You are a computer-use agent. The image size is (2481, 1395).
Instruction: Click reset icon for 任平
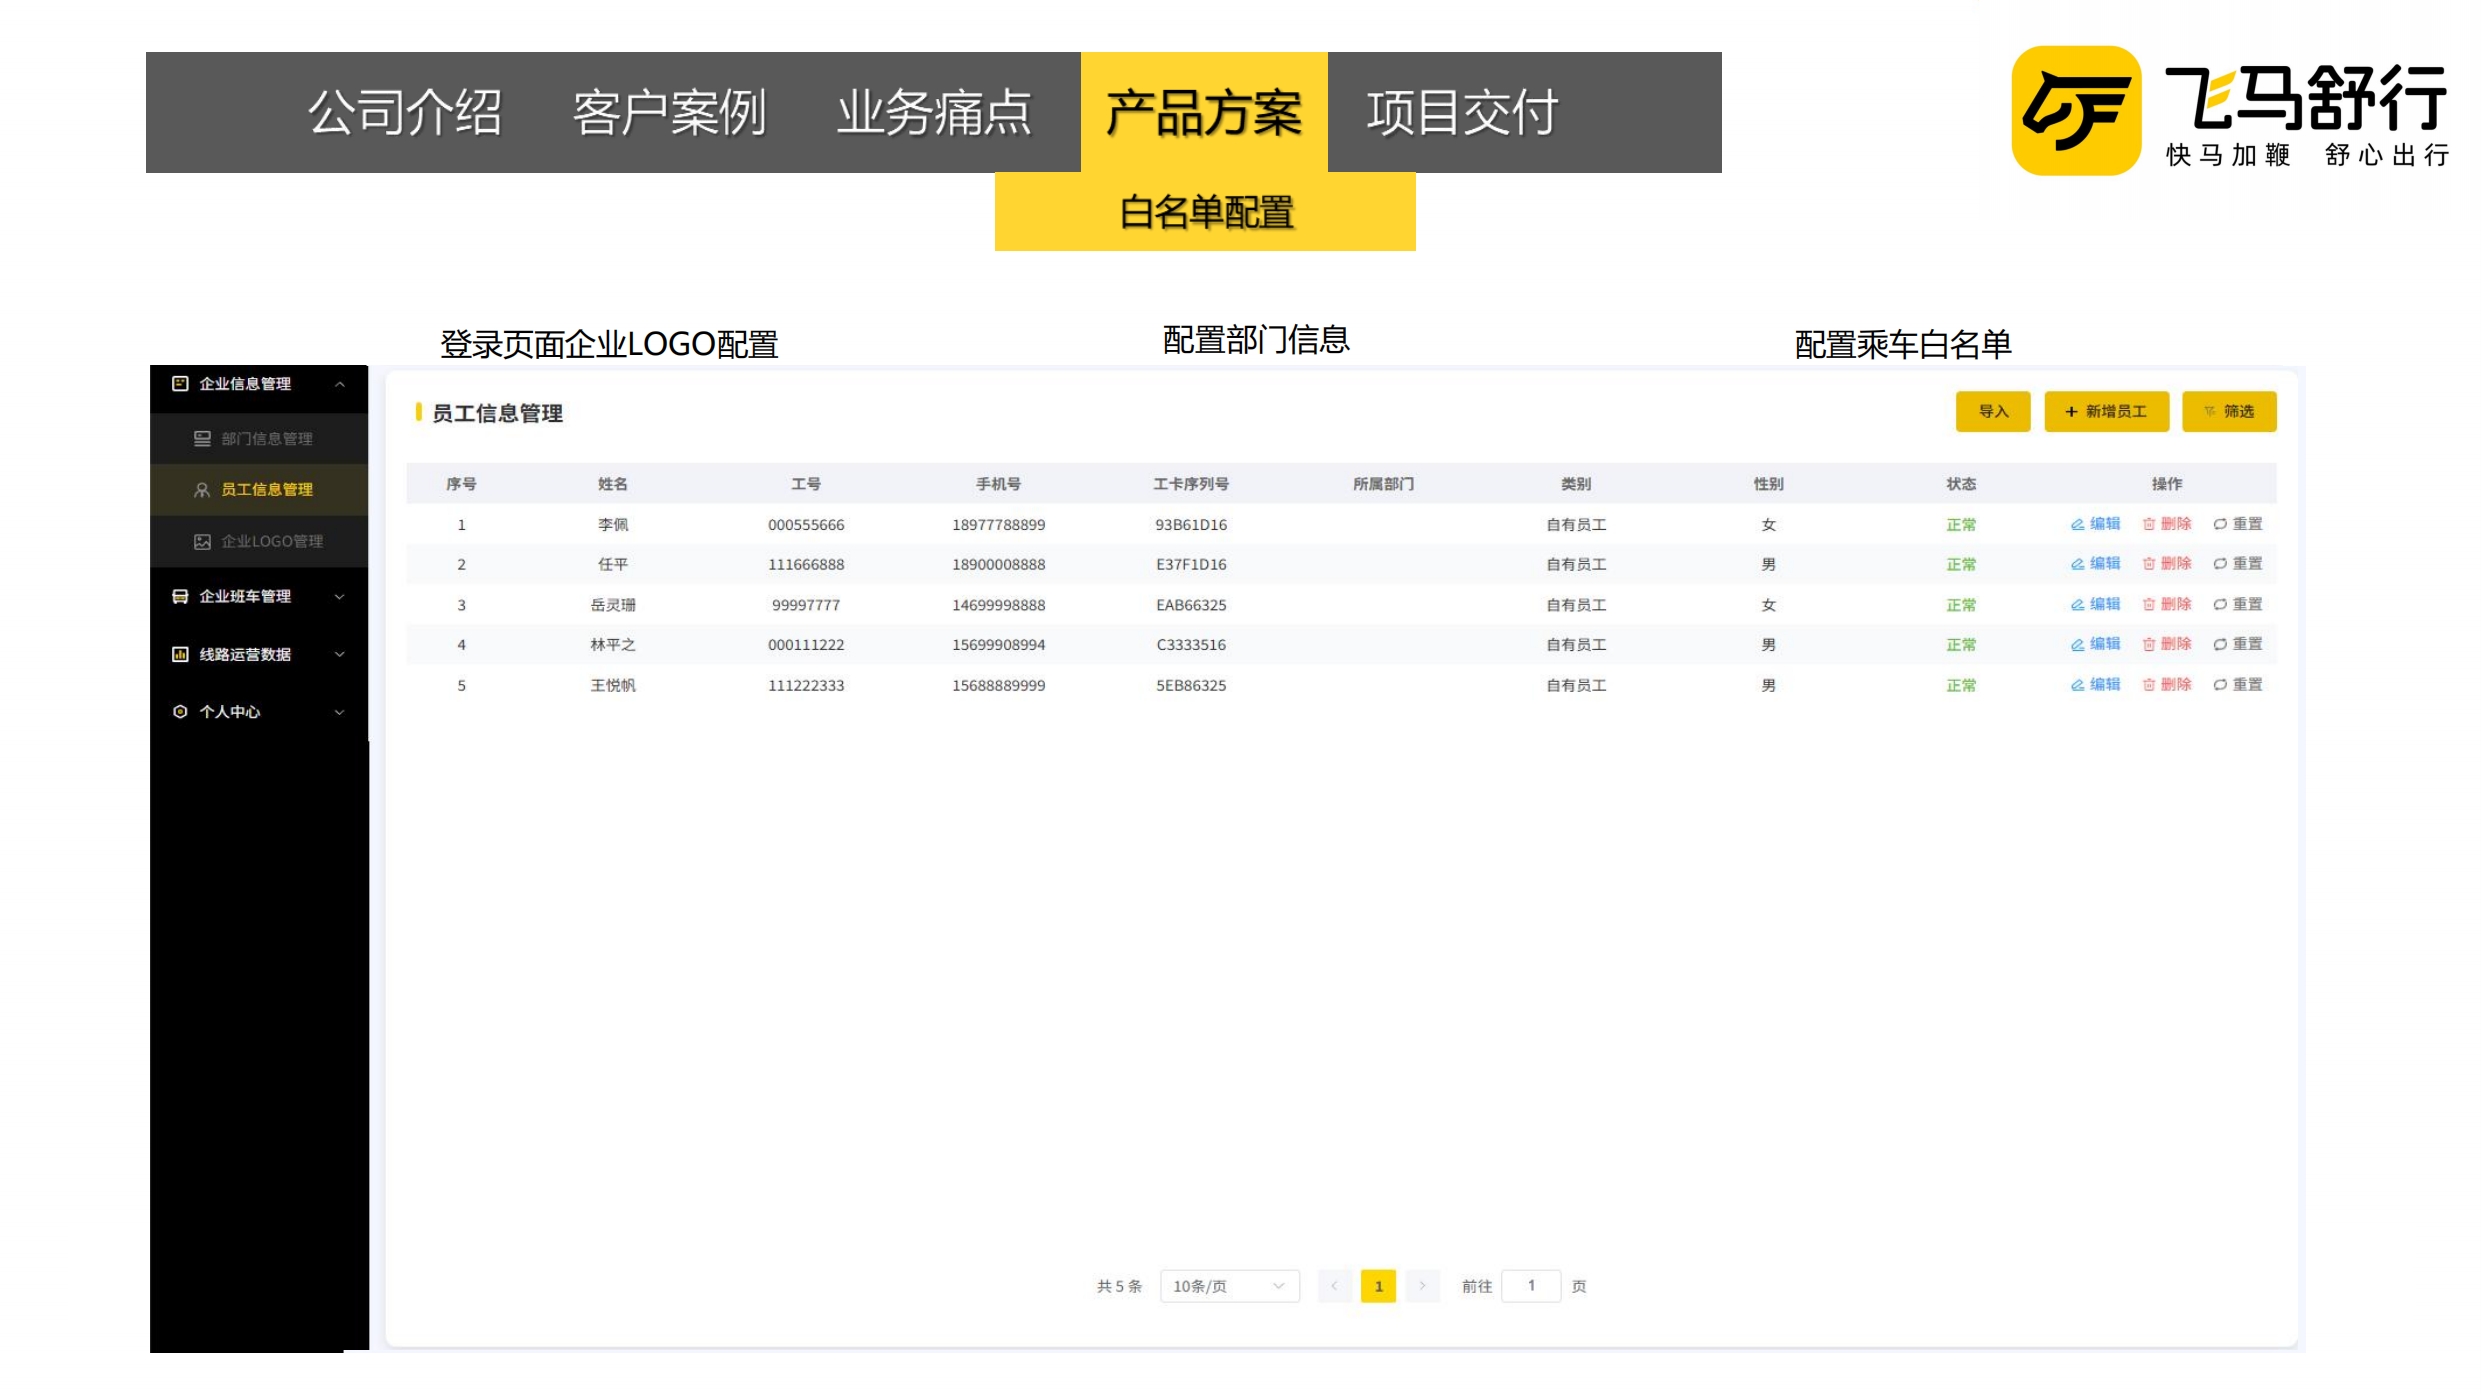(x=2220, y=564)
